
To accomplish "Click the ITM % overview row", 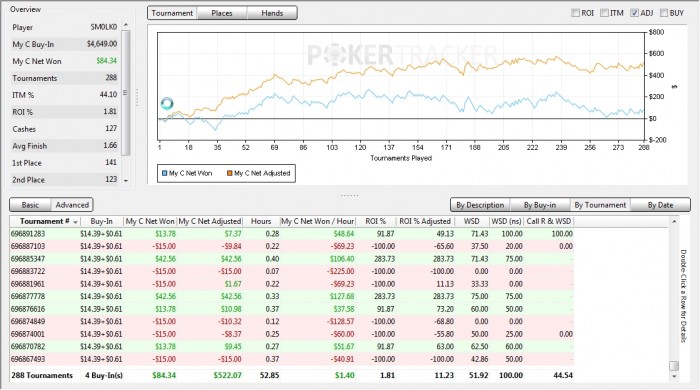I will tap(65, 95).
